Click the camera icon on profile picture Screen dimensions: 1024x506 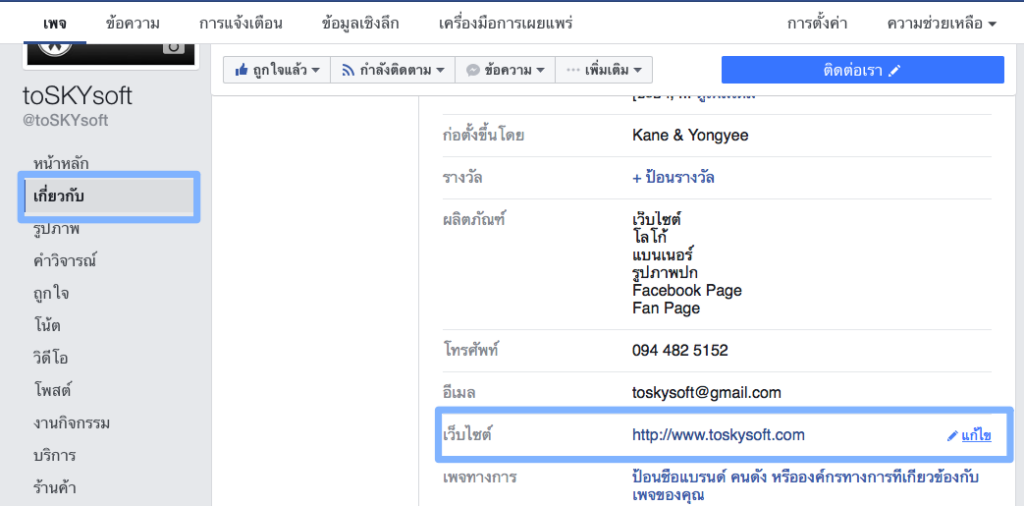tap(173, 48)
